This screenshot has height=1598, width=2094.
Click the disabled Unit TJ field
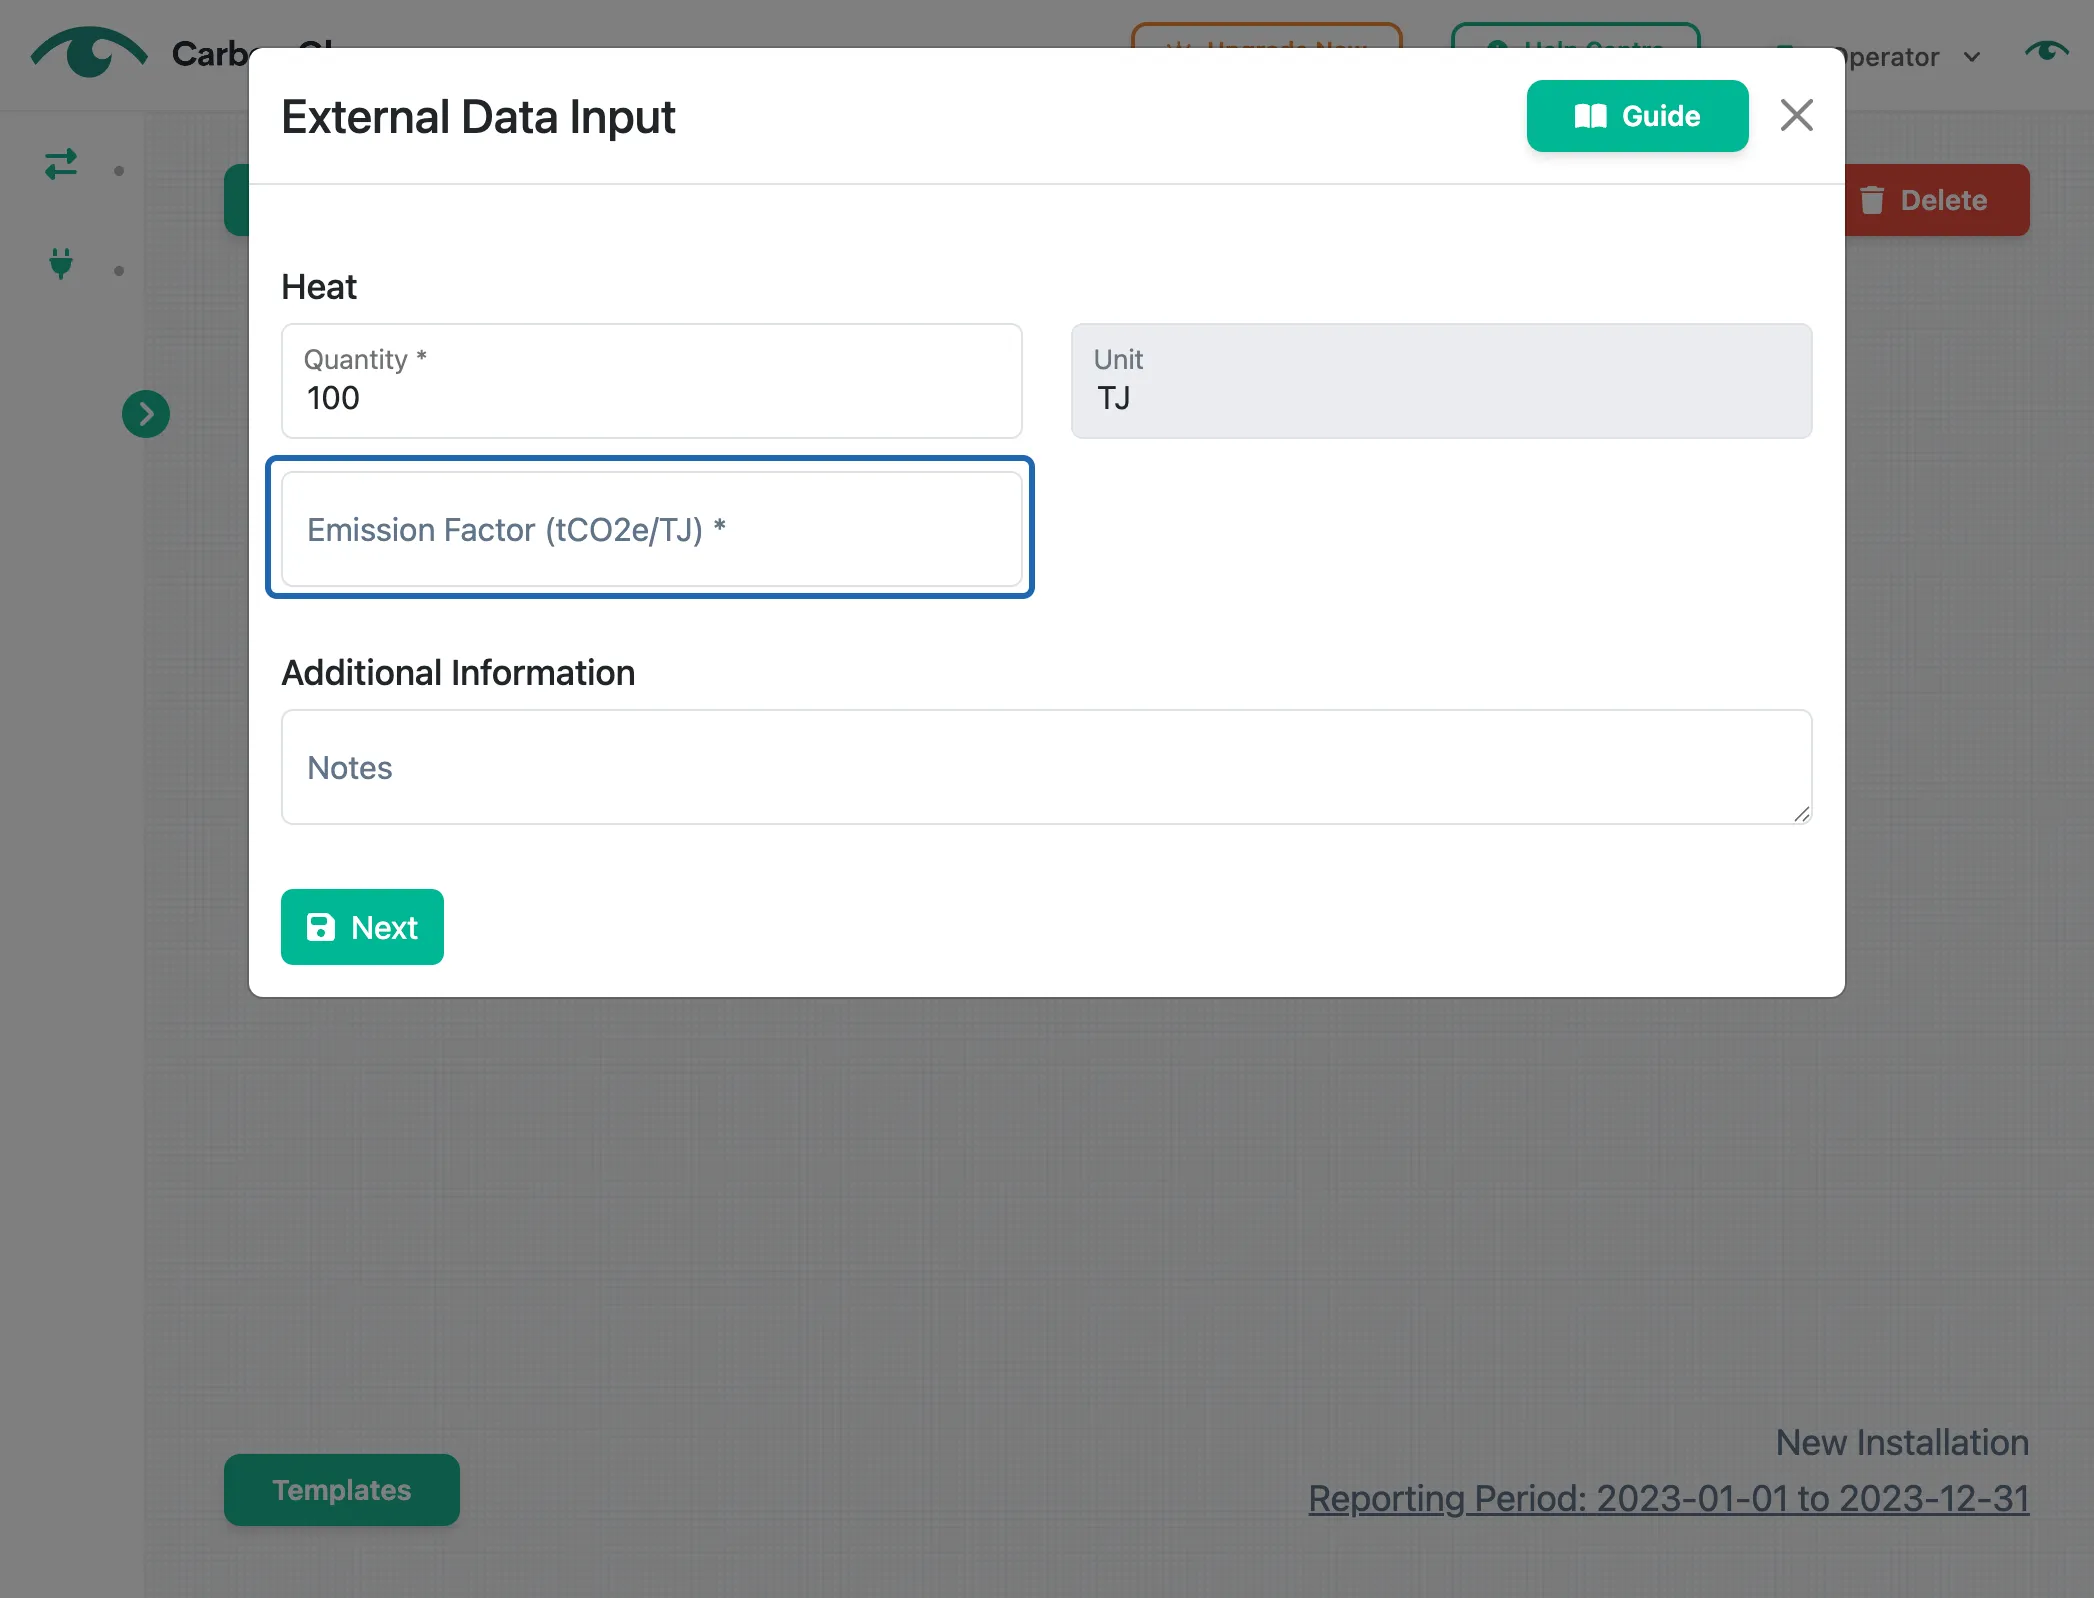pyautogui.click(x=1441, y=381)
